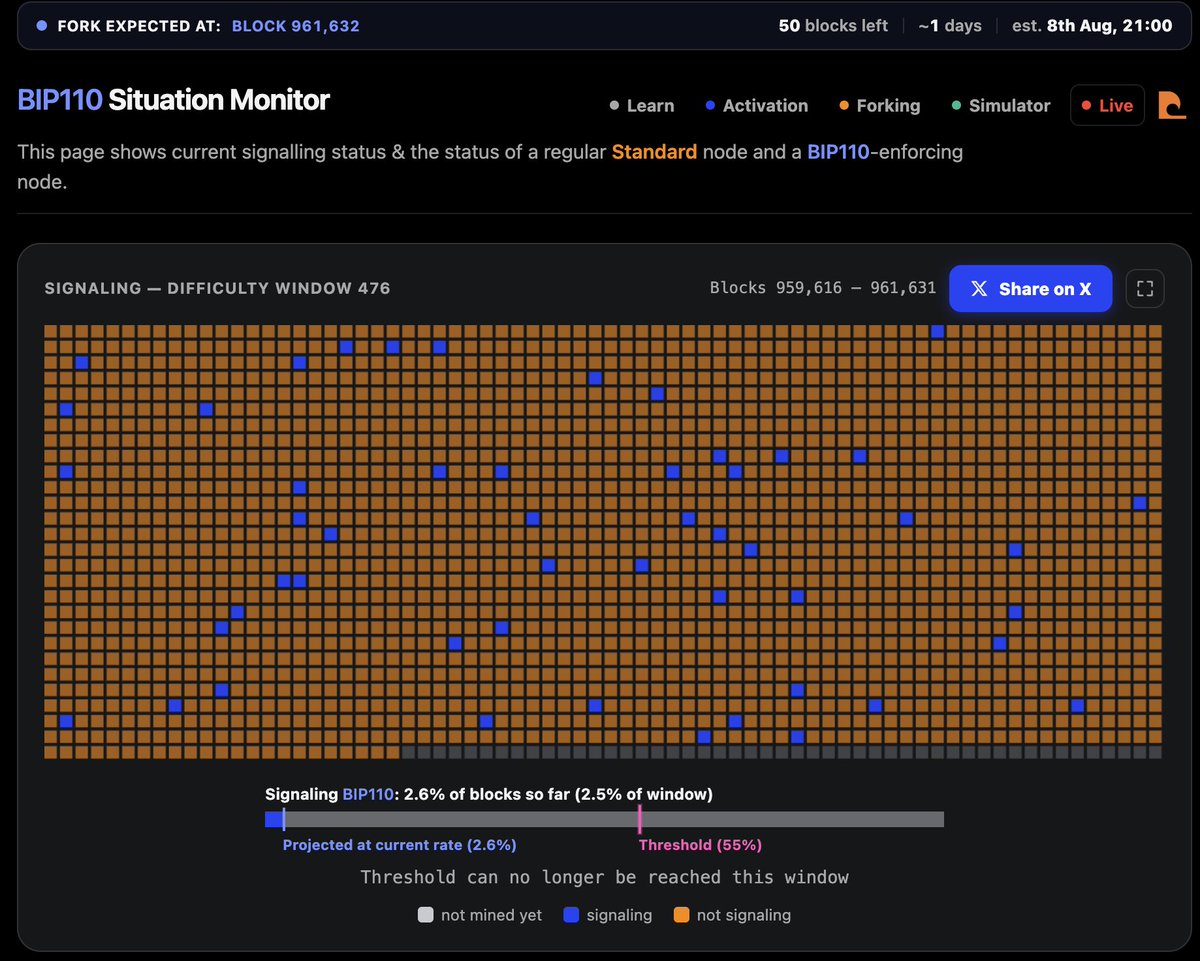
Task: Click the X logo in Share button
Action: [x=980, y=289]
